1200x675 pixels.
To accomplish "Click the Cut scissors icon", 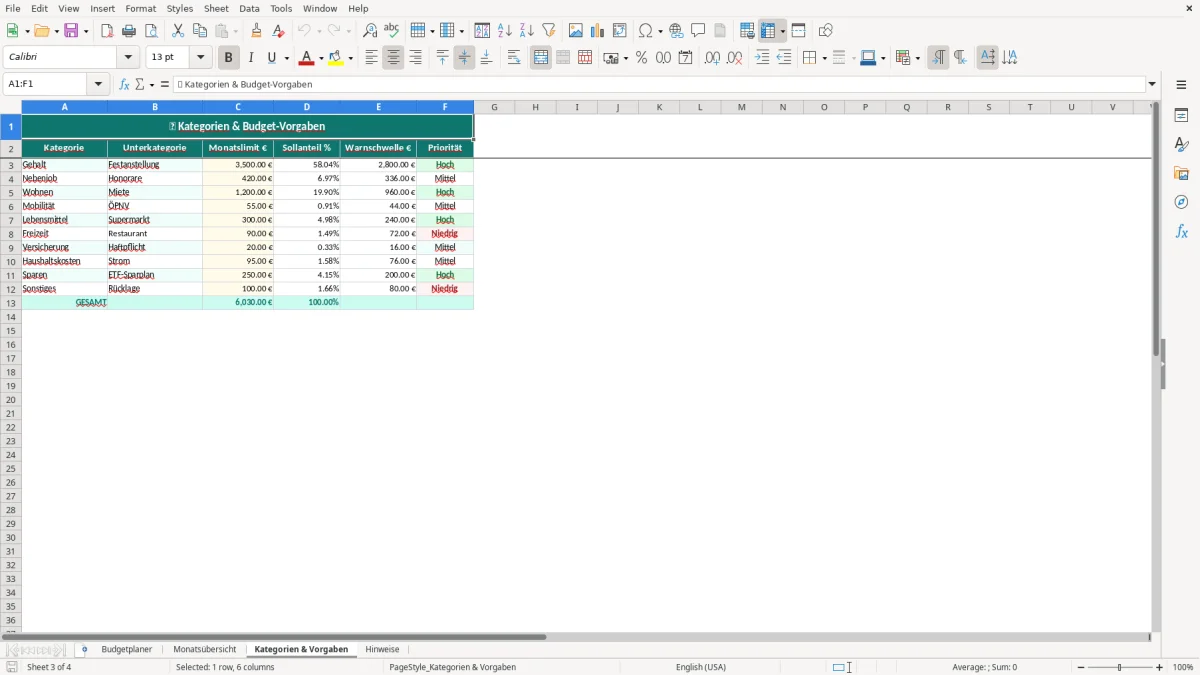I will [x=178, y=31].
